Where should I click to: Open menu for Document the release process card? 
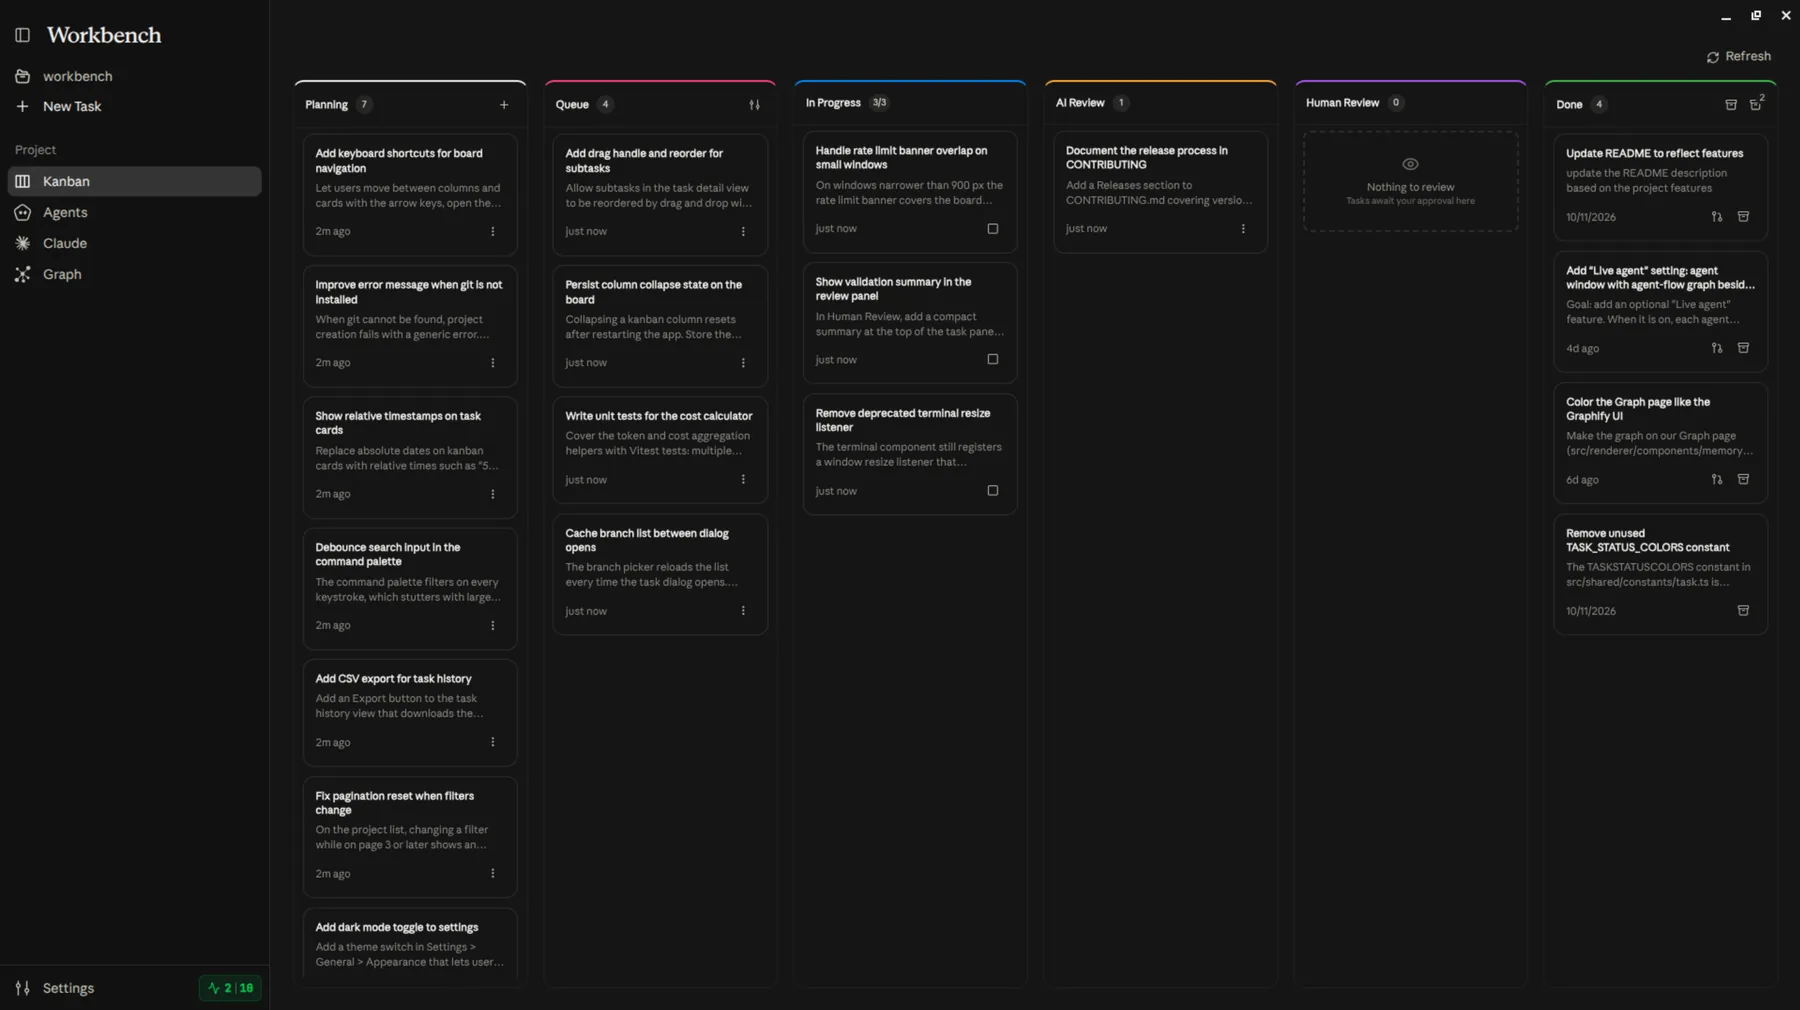click(x=1243, y=229)
